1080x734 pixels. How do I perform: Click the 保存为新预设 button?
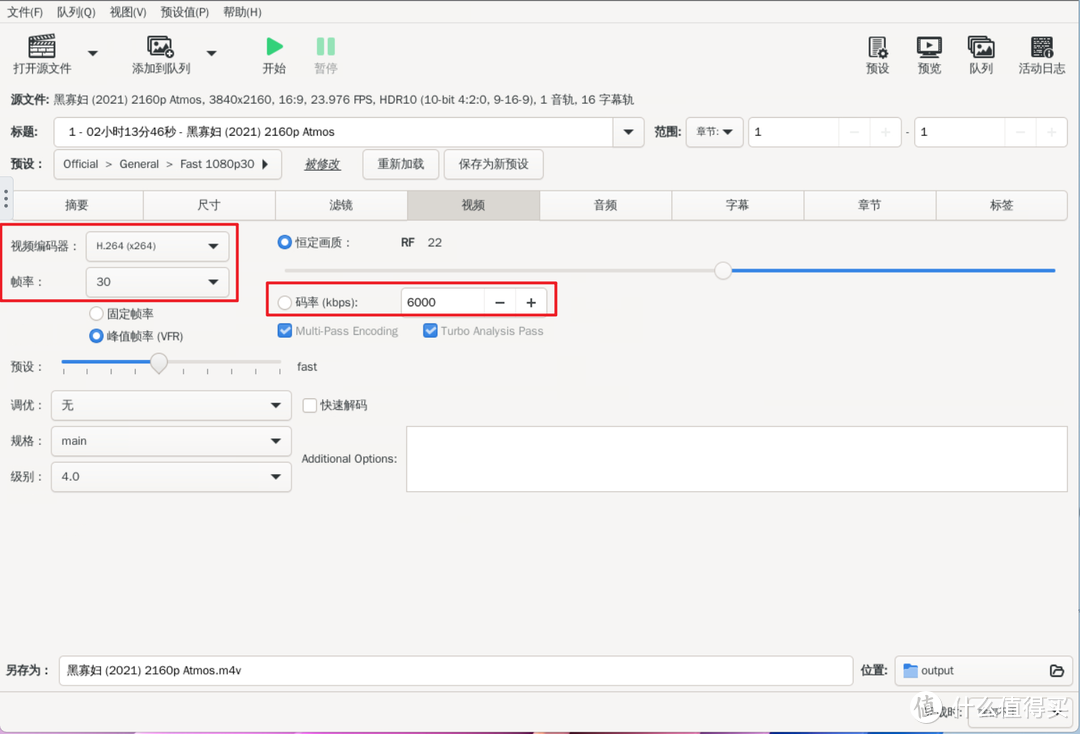tap(493, 164)
